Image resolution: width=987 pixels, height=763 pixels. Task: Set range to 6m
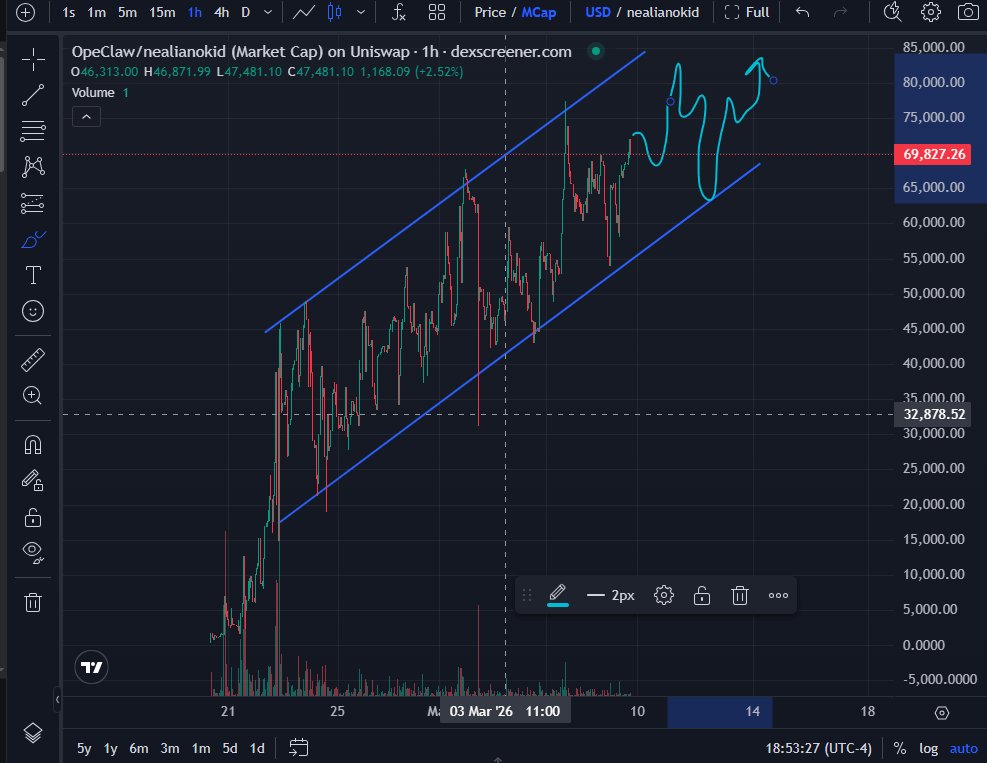tap(138, 748)
